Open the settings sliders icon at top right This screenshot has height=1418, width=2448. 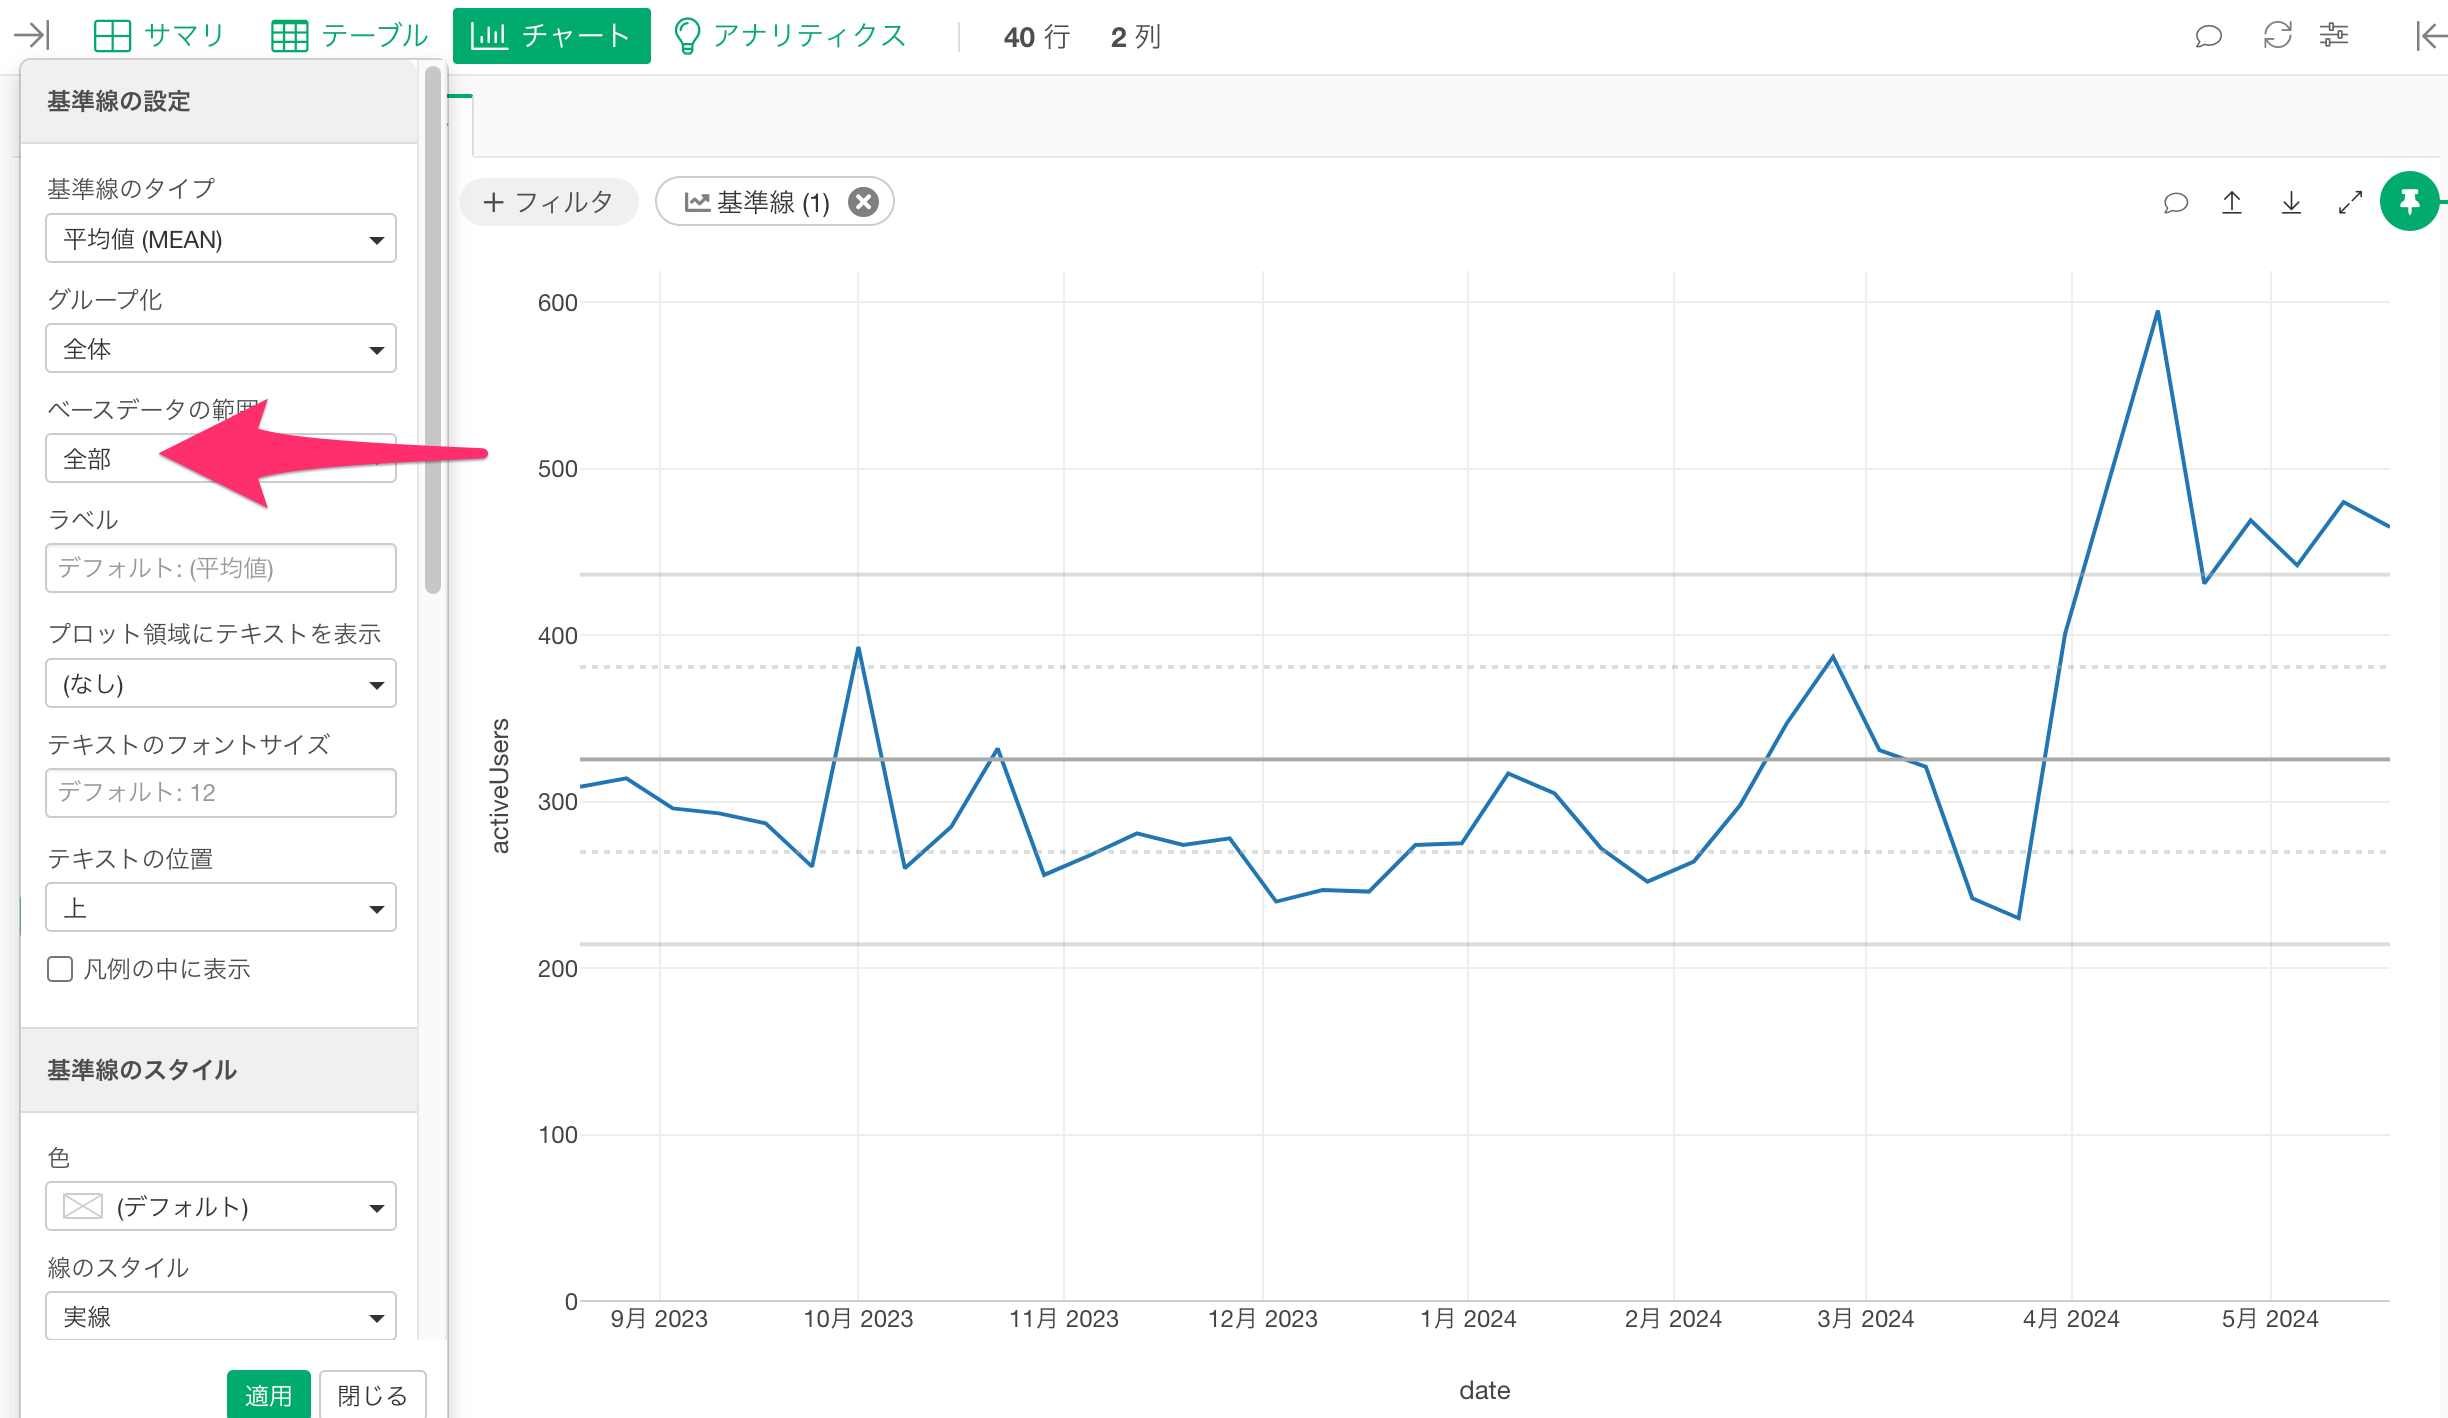2334,36
